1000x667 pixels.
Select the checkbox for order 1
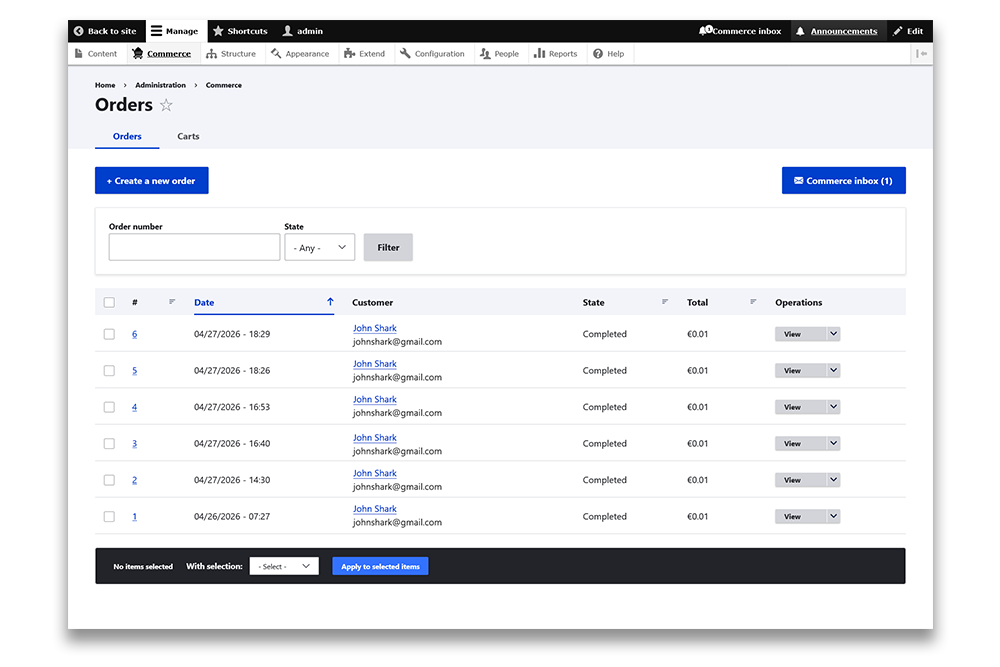click(x=109, y=517)
